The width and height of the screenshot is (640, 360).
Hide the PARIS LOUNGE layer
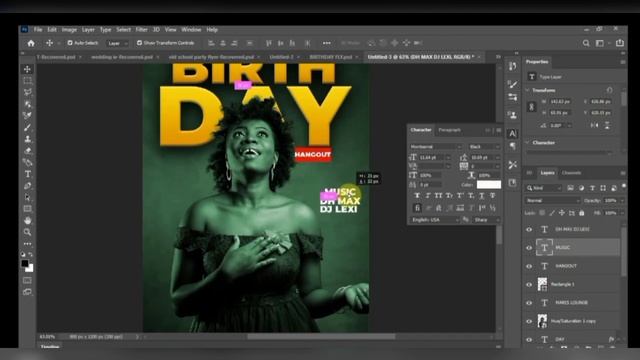click(529, 303)
